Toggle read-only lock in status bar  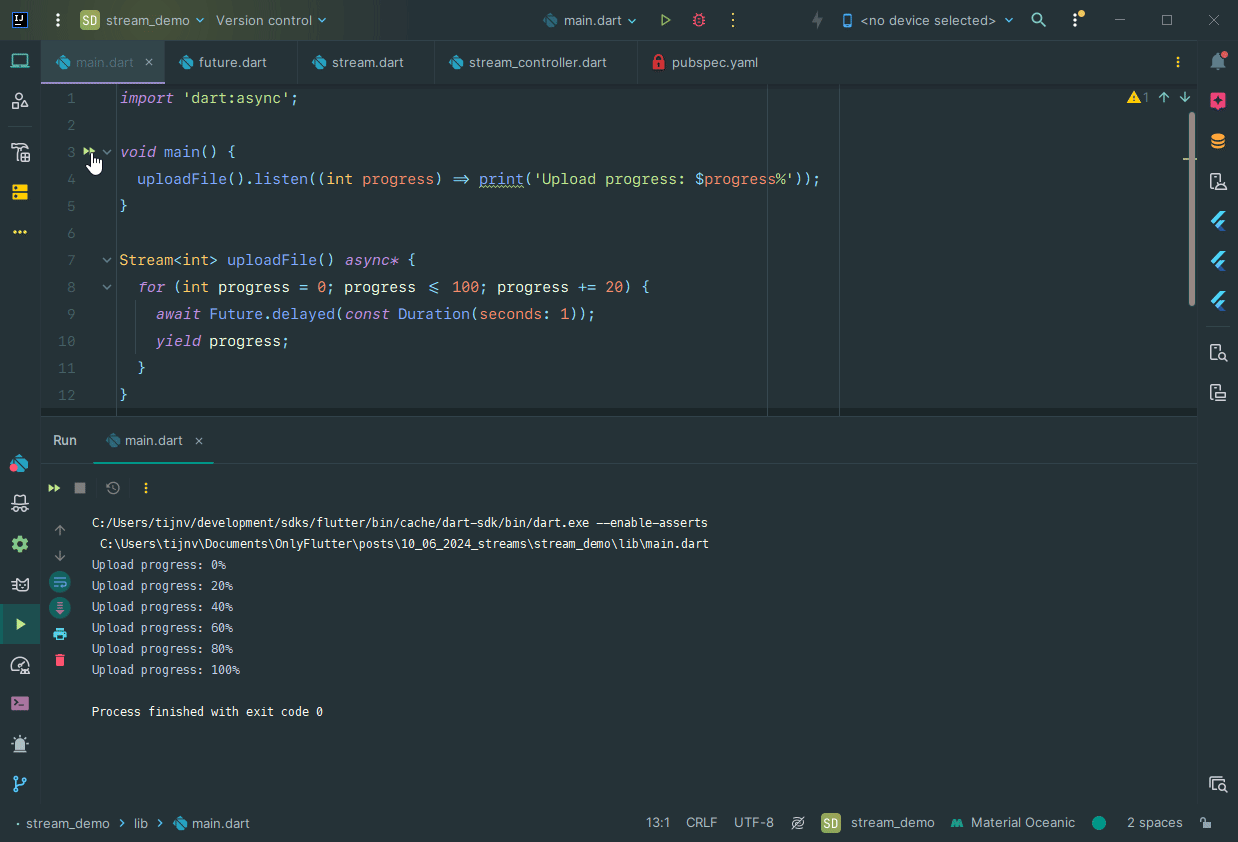1206,823
